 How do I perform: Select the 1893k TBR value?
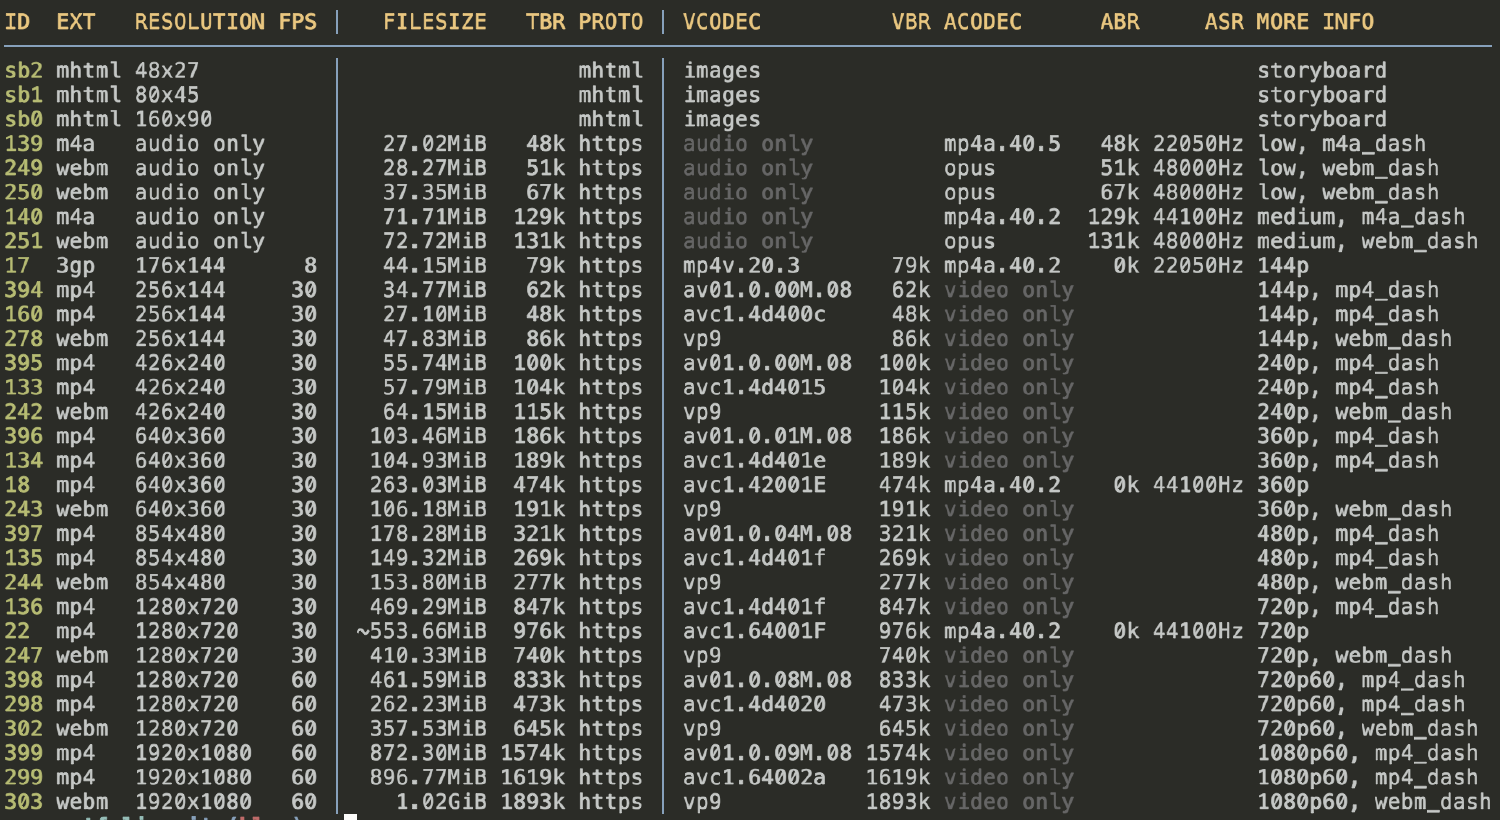(533, 802)
